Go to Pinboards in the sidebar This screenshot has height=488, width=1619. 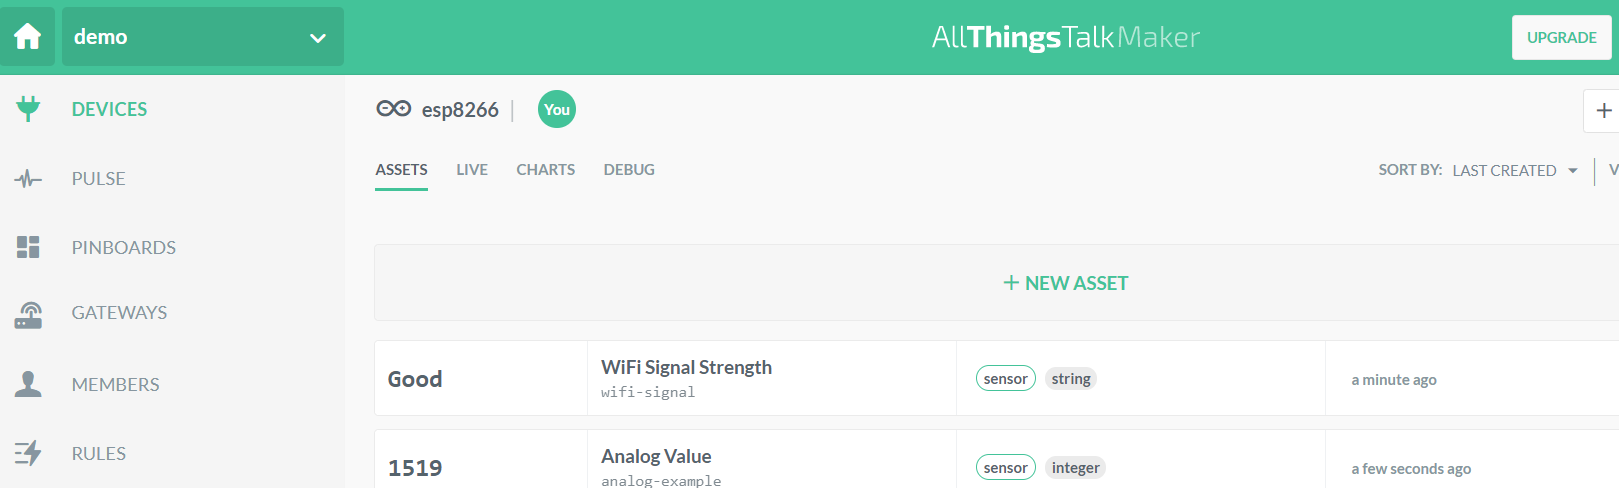[x=124, y=248]
